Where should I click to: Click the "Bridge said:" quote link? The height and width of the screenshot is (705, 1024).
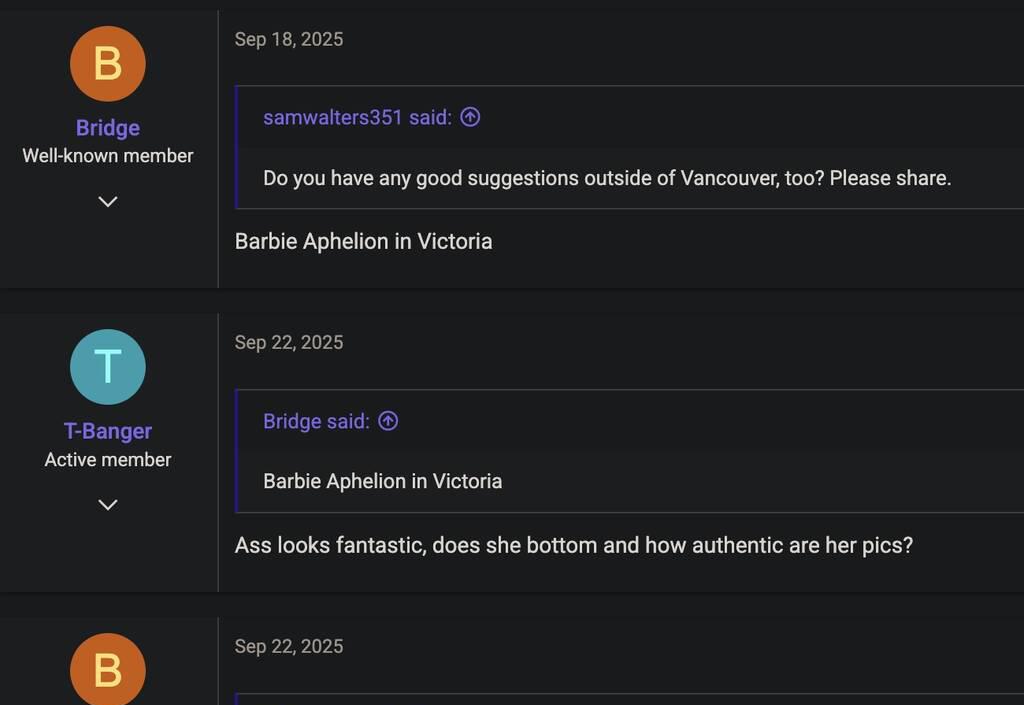[x=316, y=421]
